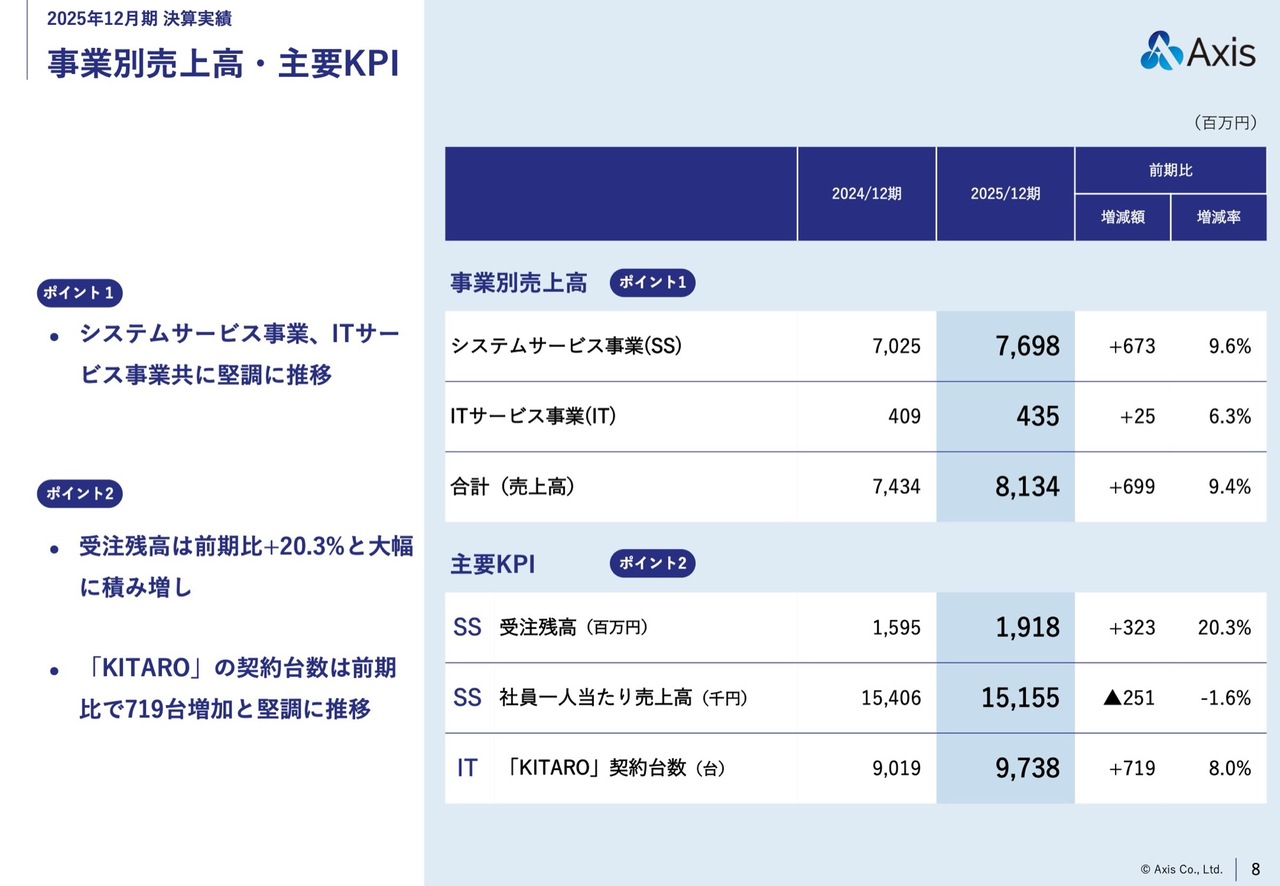The image size is (1280, 886).
Task: Click the © Axis Co., Ltd. footer text
Action: (x=1181, y=869)
